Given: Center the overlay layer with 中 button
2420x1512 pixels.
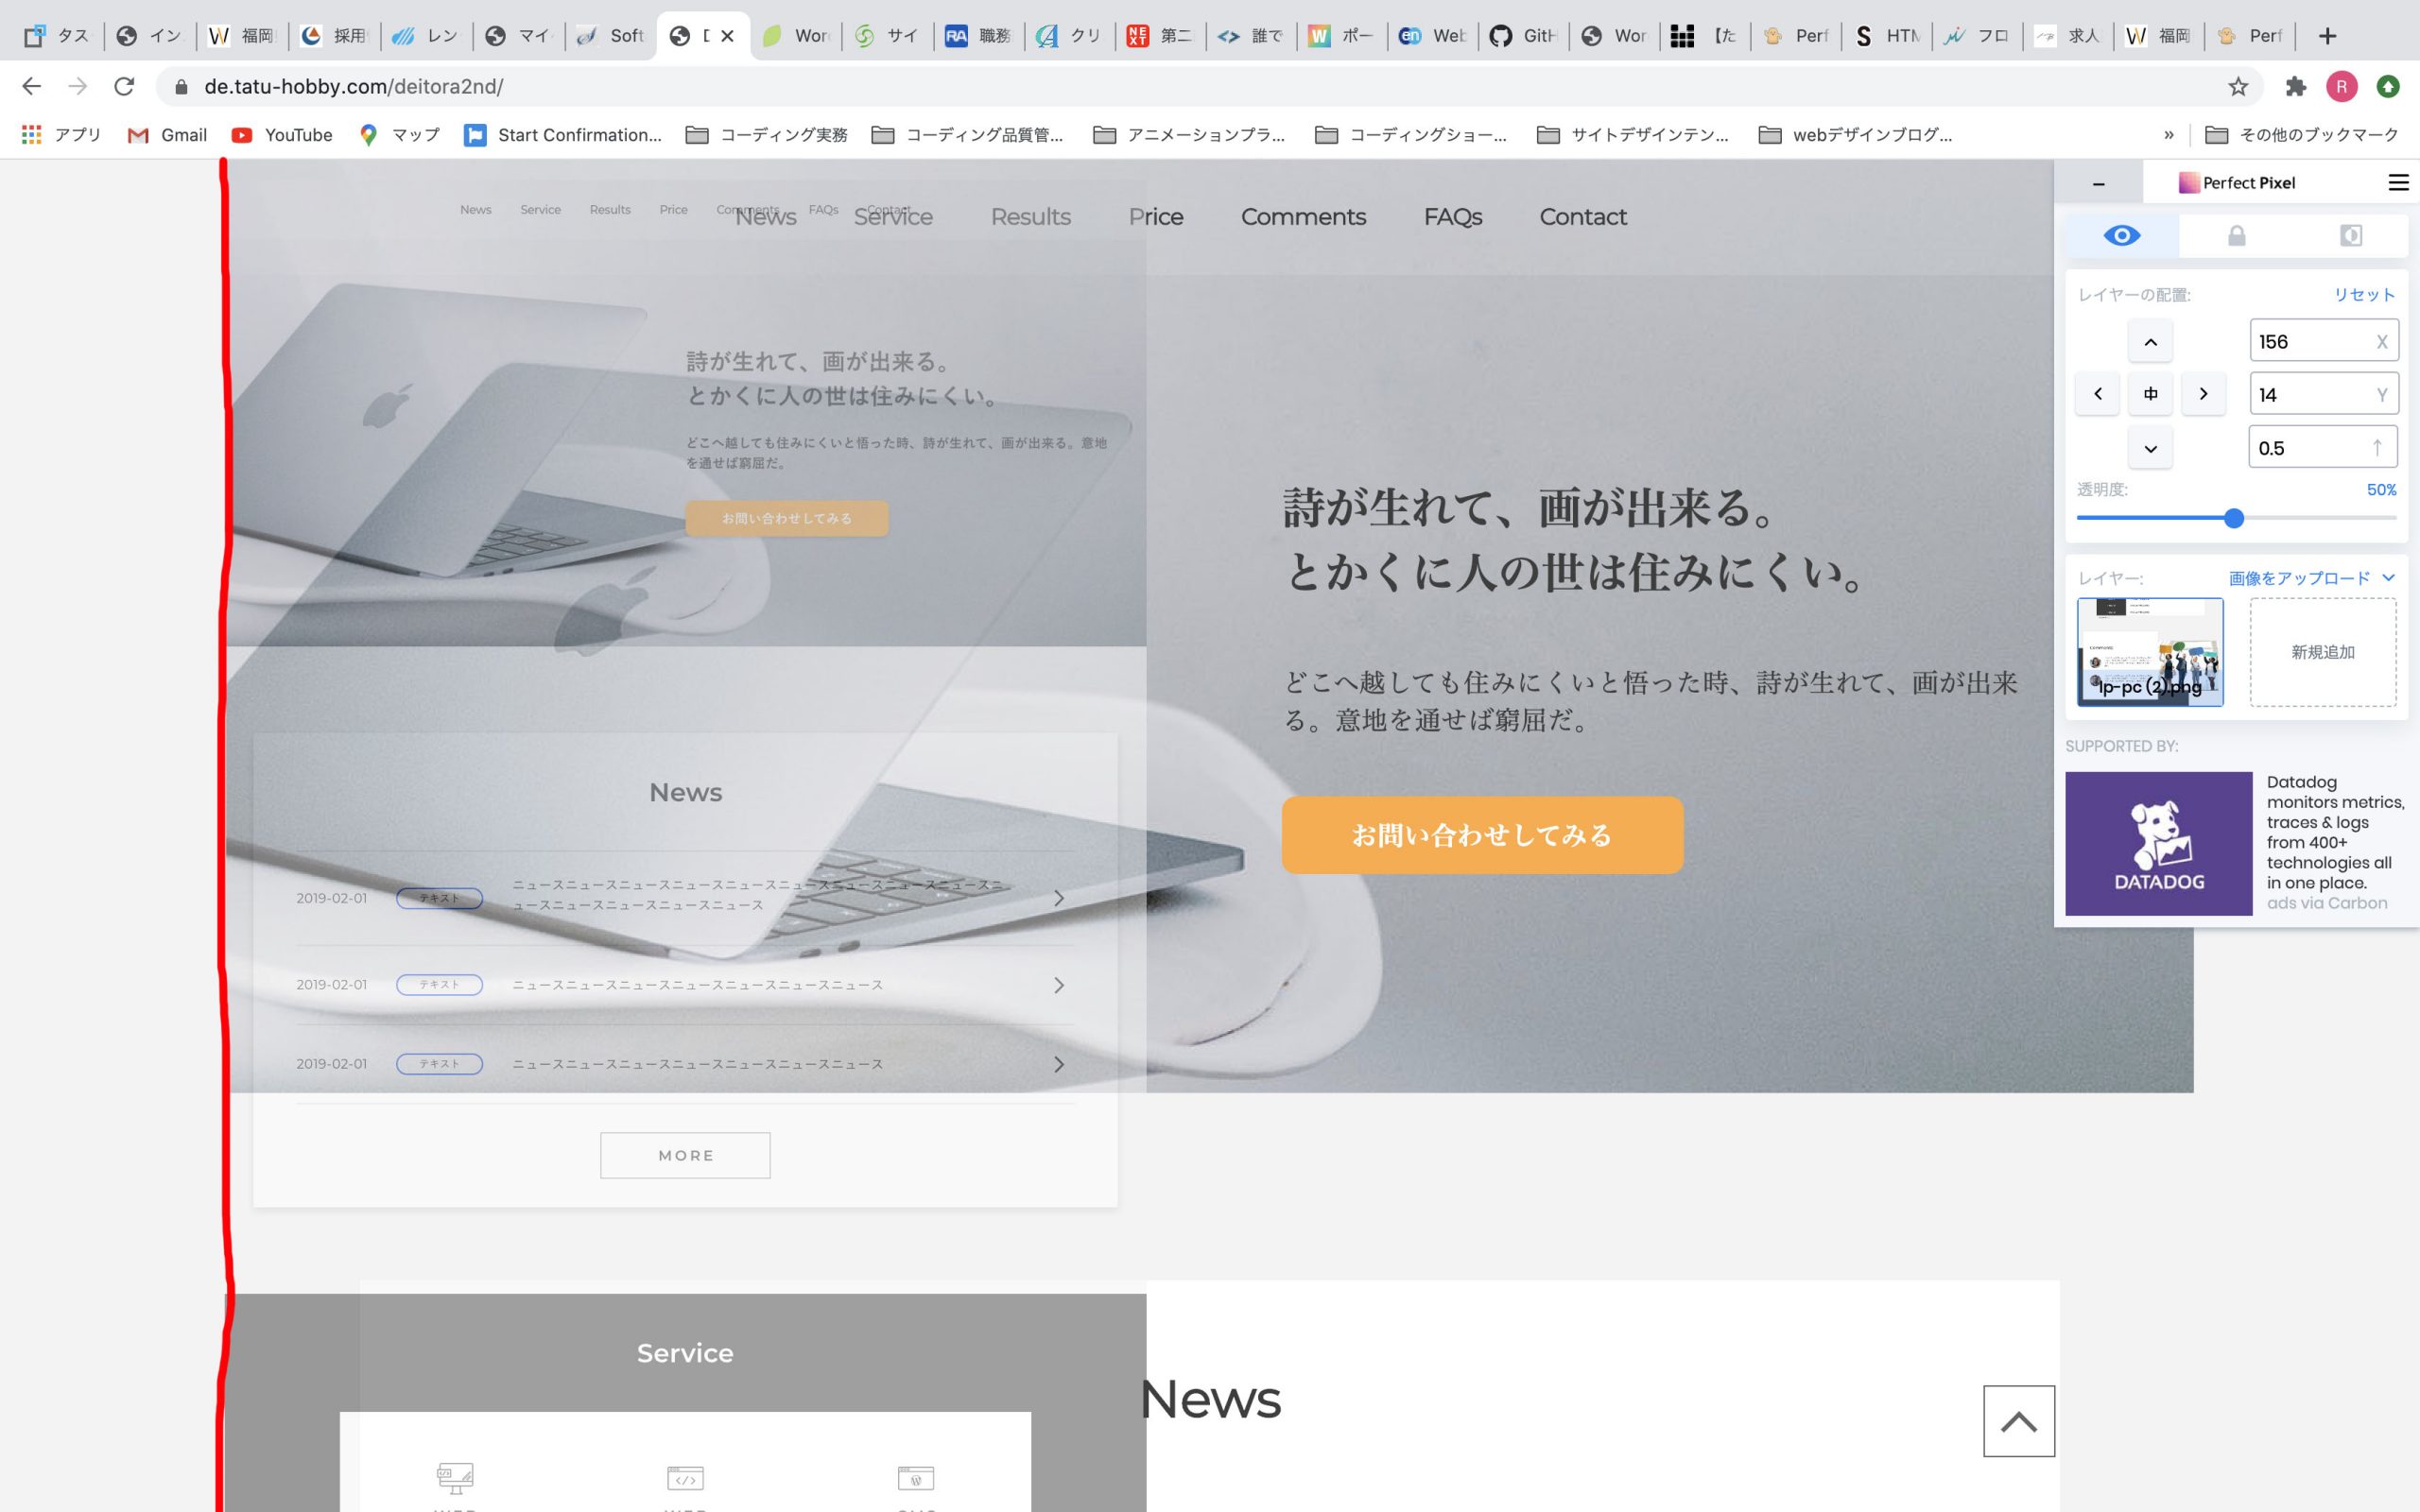Looking at the screenshot, I should coord(2151,394).
